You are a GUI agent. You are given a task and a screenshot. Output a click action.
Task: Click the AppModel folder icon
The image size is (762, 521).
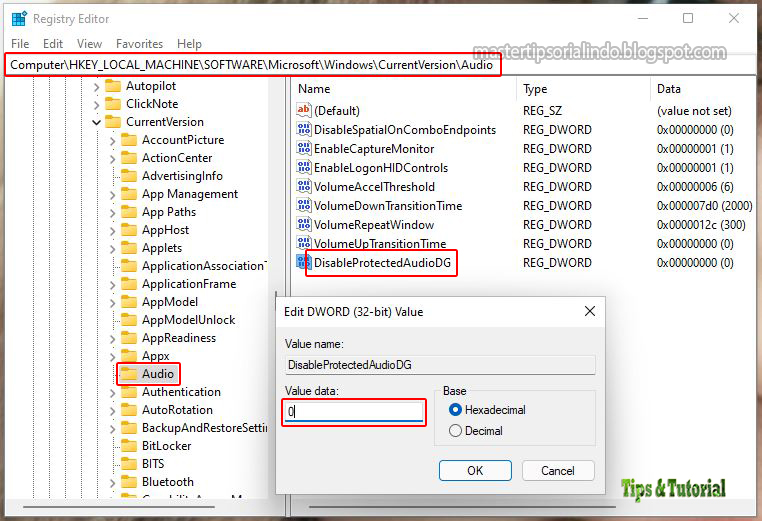click(x=129, y=302)
